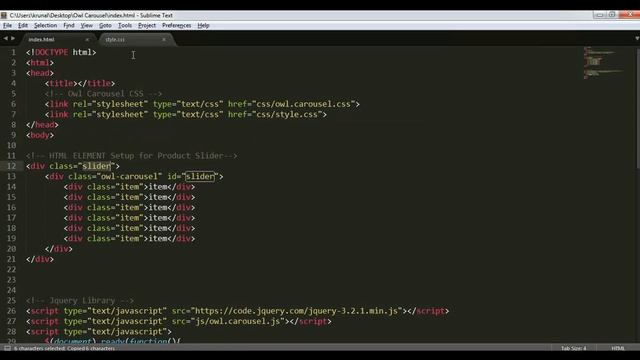Image resolution: width=640 pixels, height=360 pixels.
Task: Click the jquery-3.2.1.min.js URL
Action: [297, 311]
